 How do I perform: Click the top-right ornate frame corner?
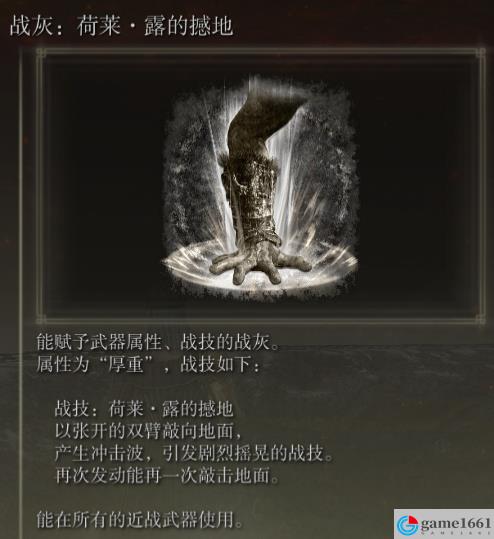tap(481, 53)
